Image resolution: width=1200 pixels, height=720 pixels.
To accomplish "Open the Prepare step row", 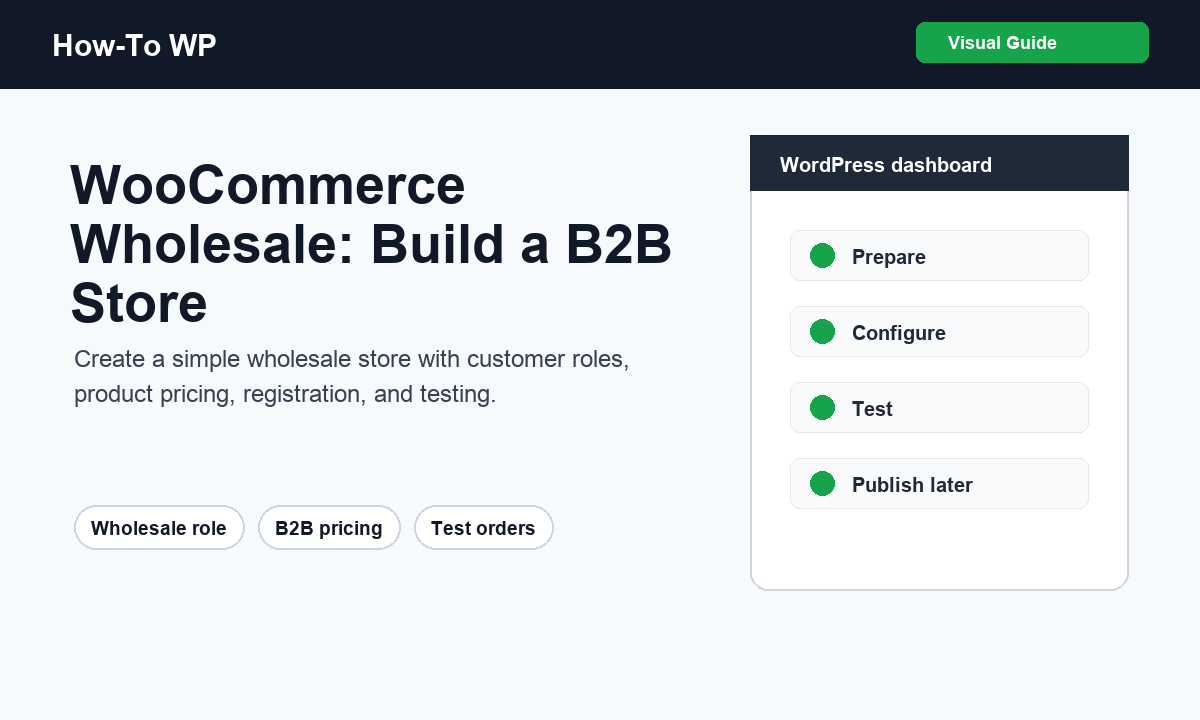I will coord(939,256).
